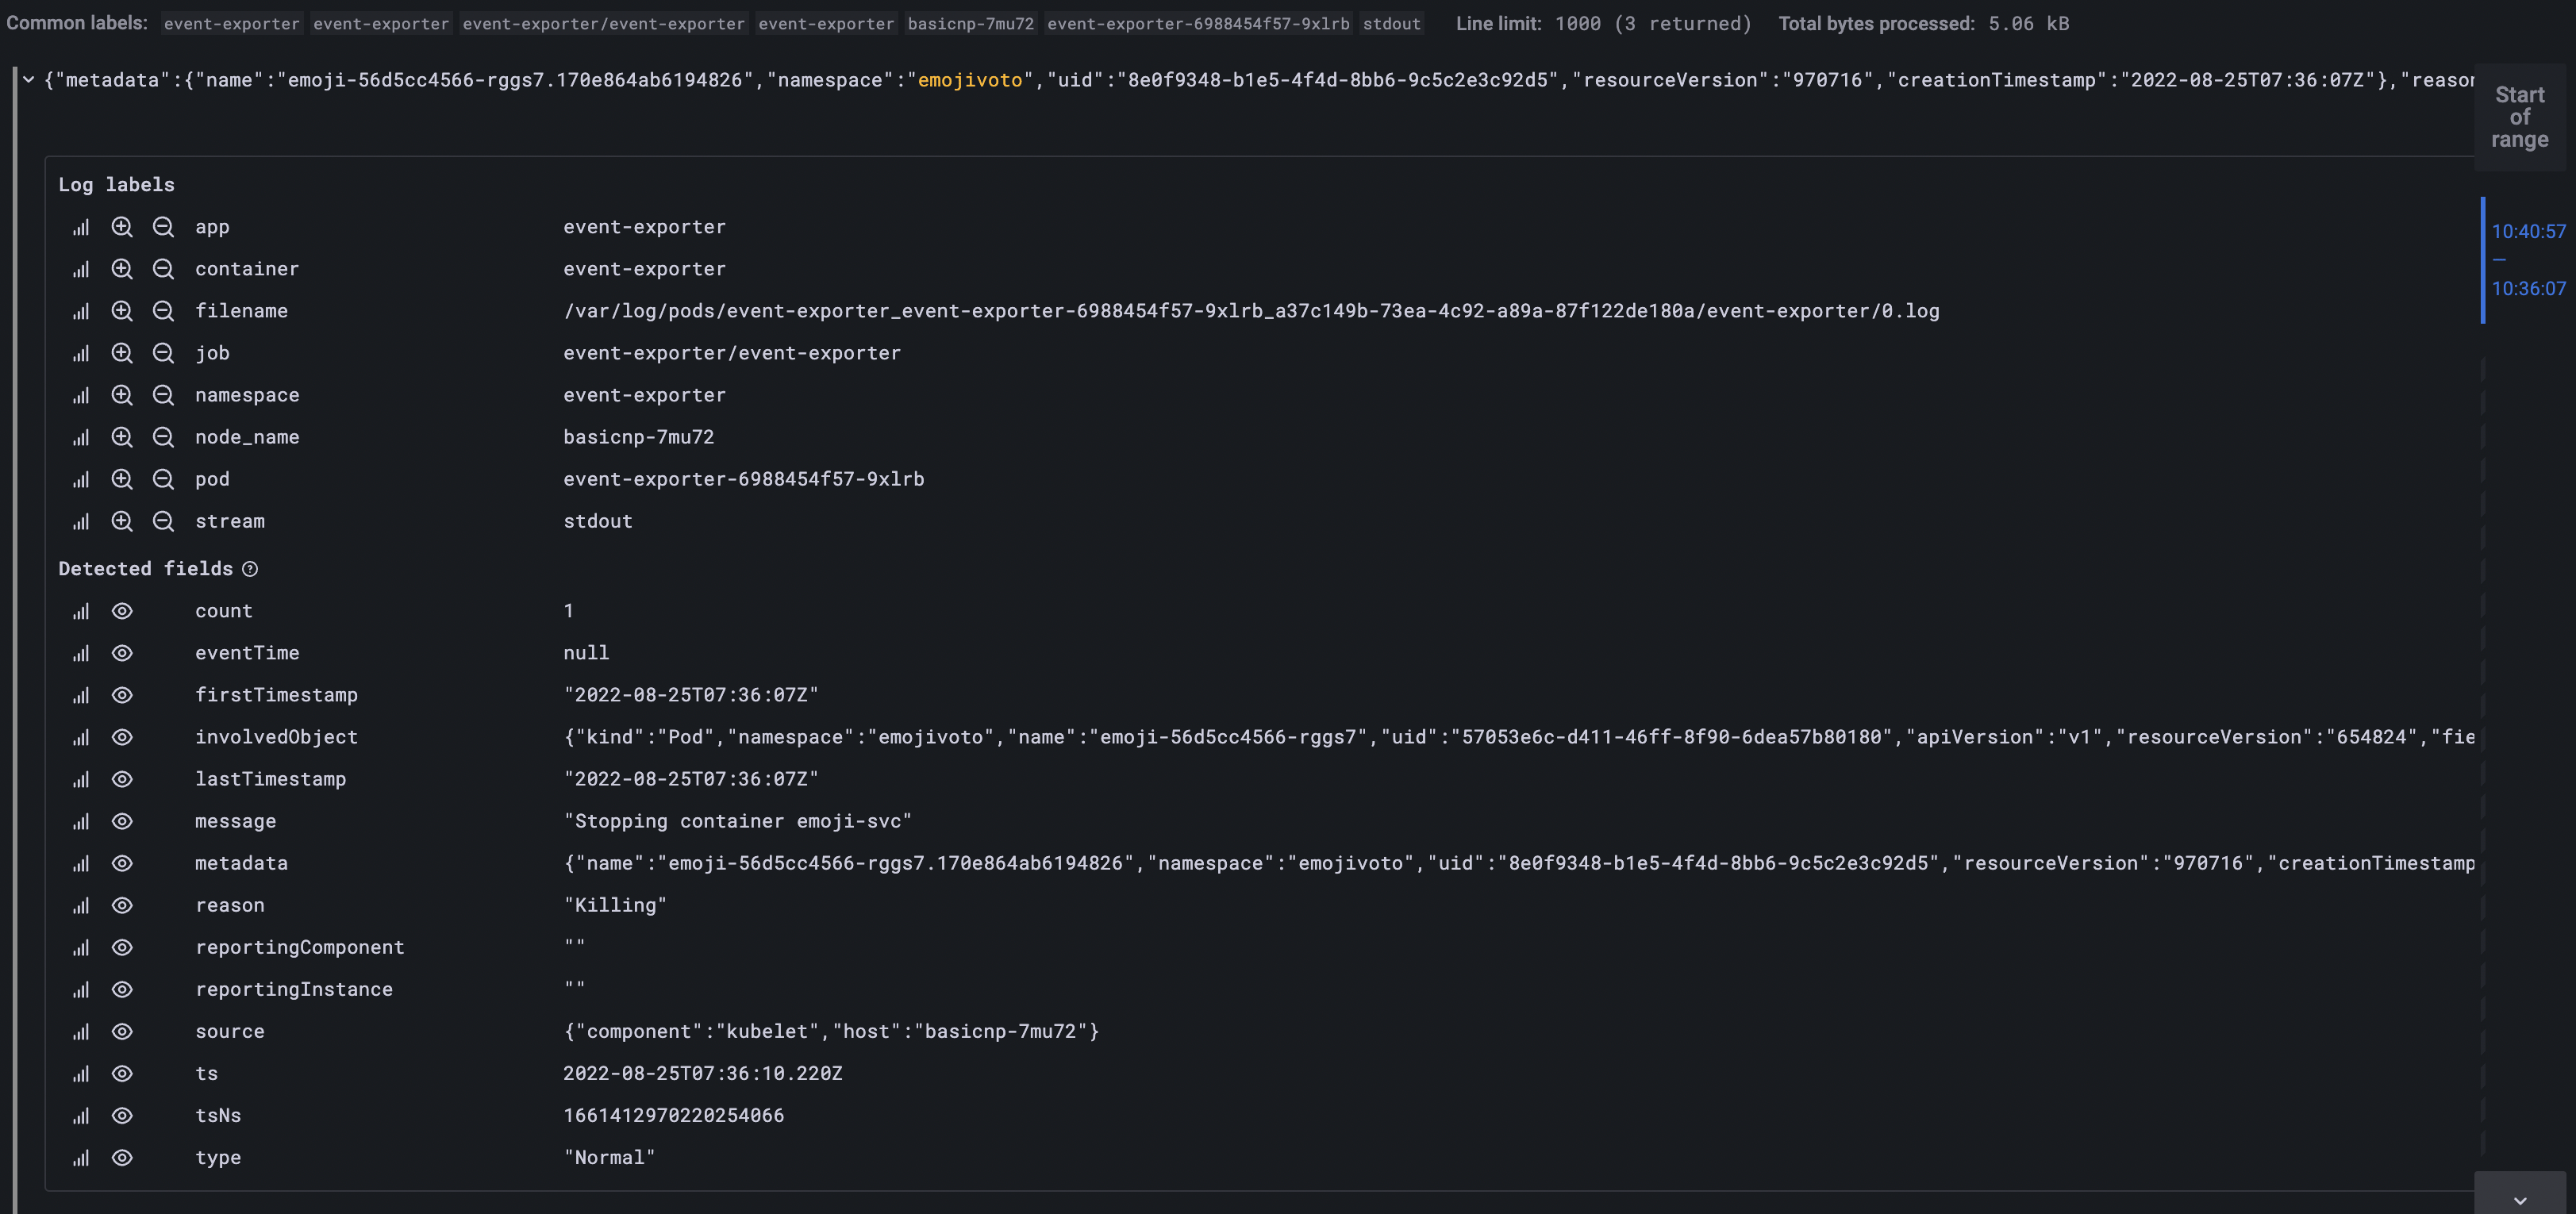2576x1214 pixels.
Task: Toggle visibility of lastTimestamp field
Action: [122, 779]
